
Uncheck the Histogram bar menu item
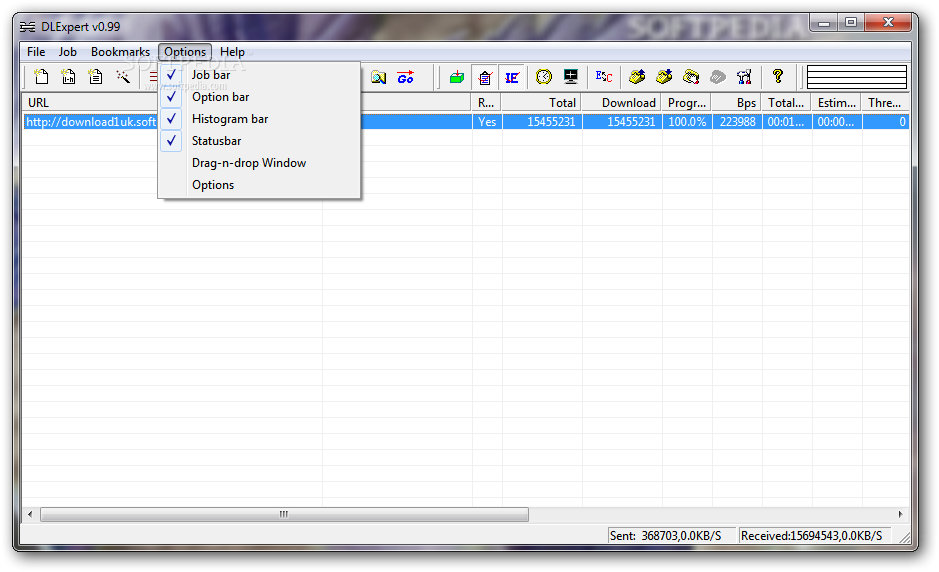pyautogui.click(x=259, y=119)
